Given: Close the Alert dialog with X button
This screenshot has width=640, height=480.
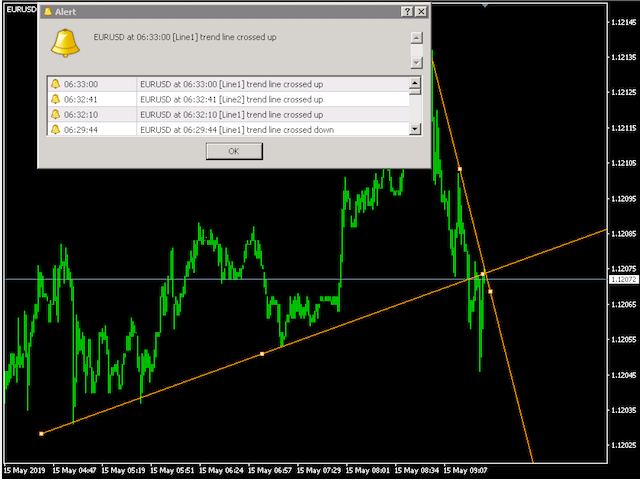Looking at the screenshot, I should [x=421, y=12].
